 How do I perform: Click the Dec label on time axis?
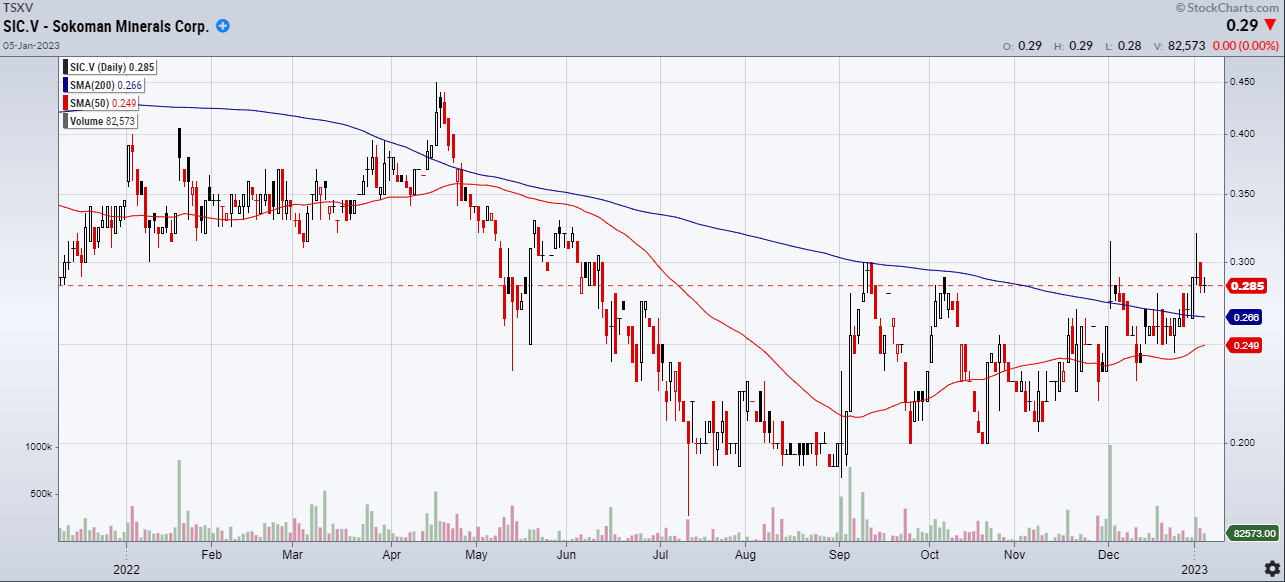[1108, 553]
